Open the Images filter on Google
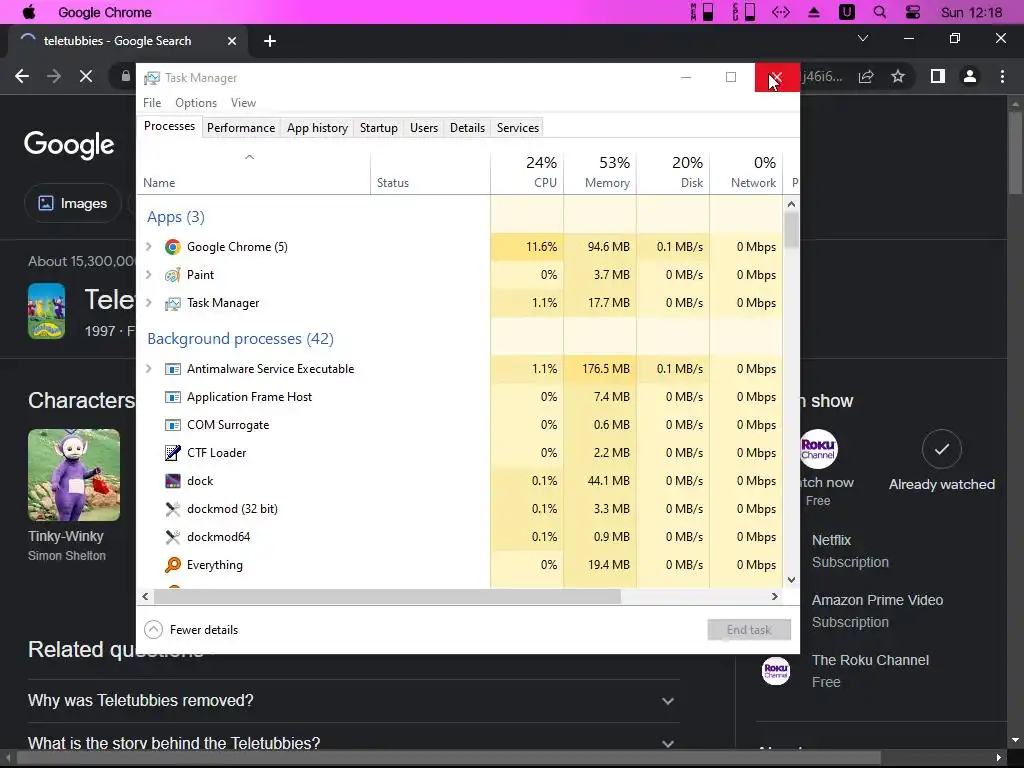 [x=73, y=203]
